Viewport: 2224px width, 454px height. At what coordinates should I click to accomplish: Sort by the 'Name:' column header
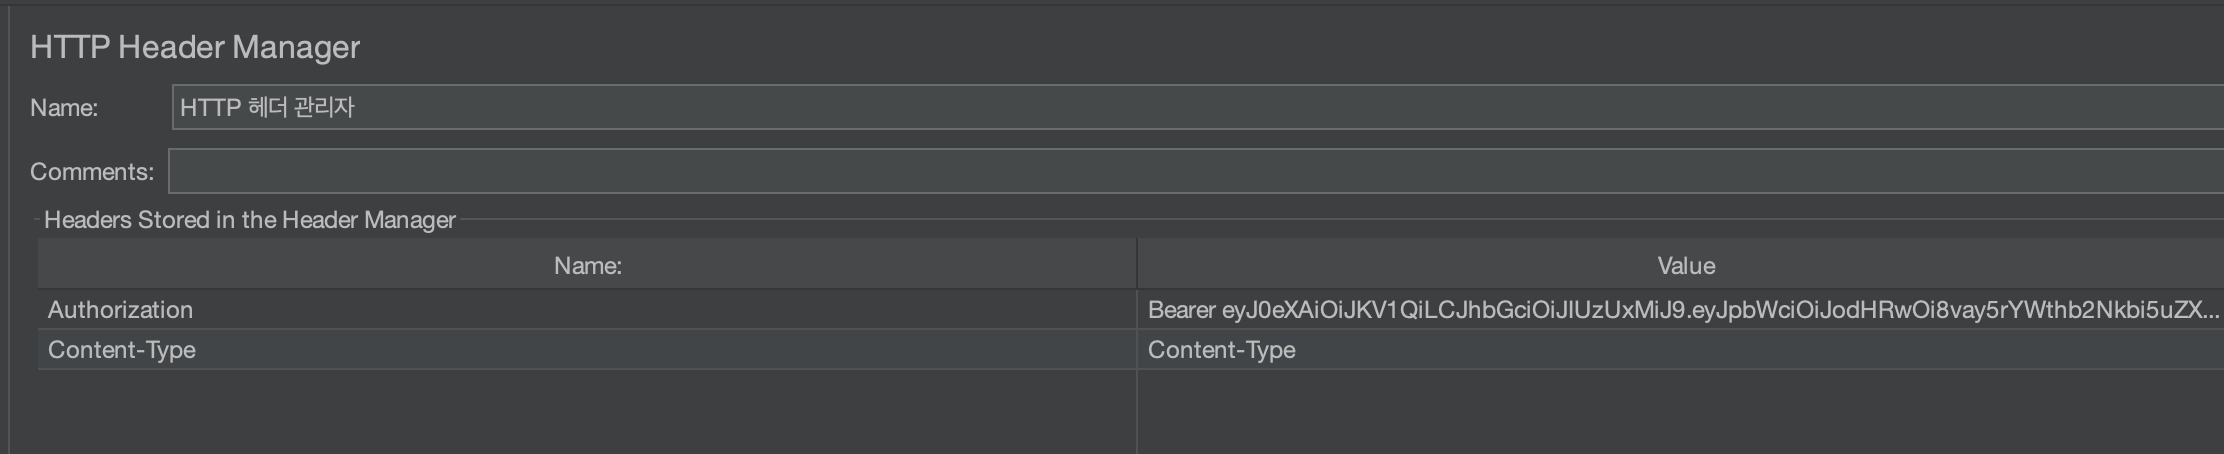587,265
